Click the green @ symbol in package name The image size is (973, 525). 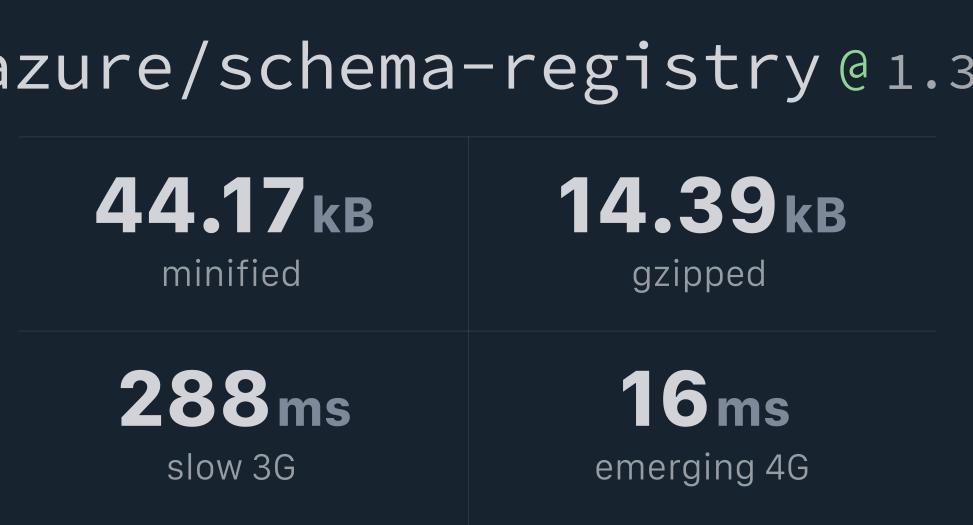pos(853,70)
